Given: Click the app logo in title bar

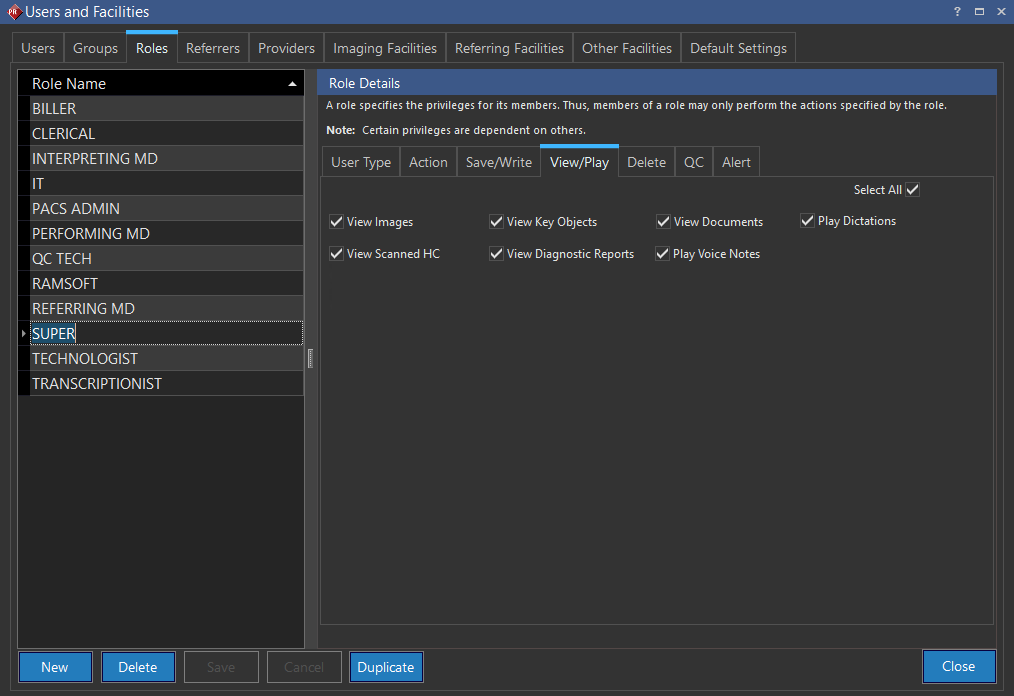Looking at the screenshot, I should pyautogui.click(x=13, y=12).
